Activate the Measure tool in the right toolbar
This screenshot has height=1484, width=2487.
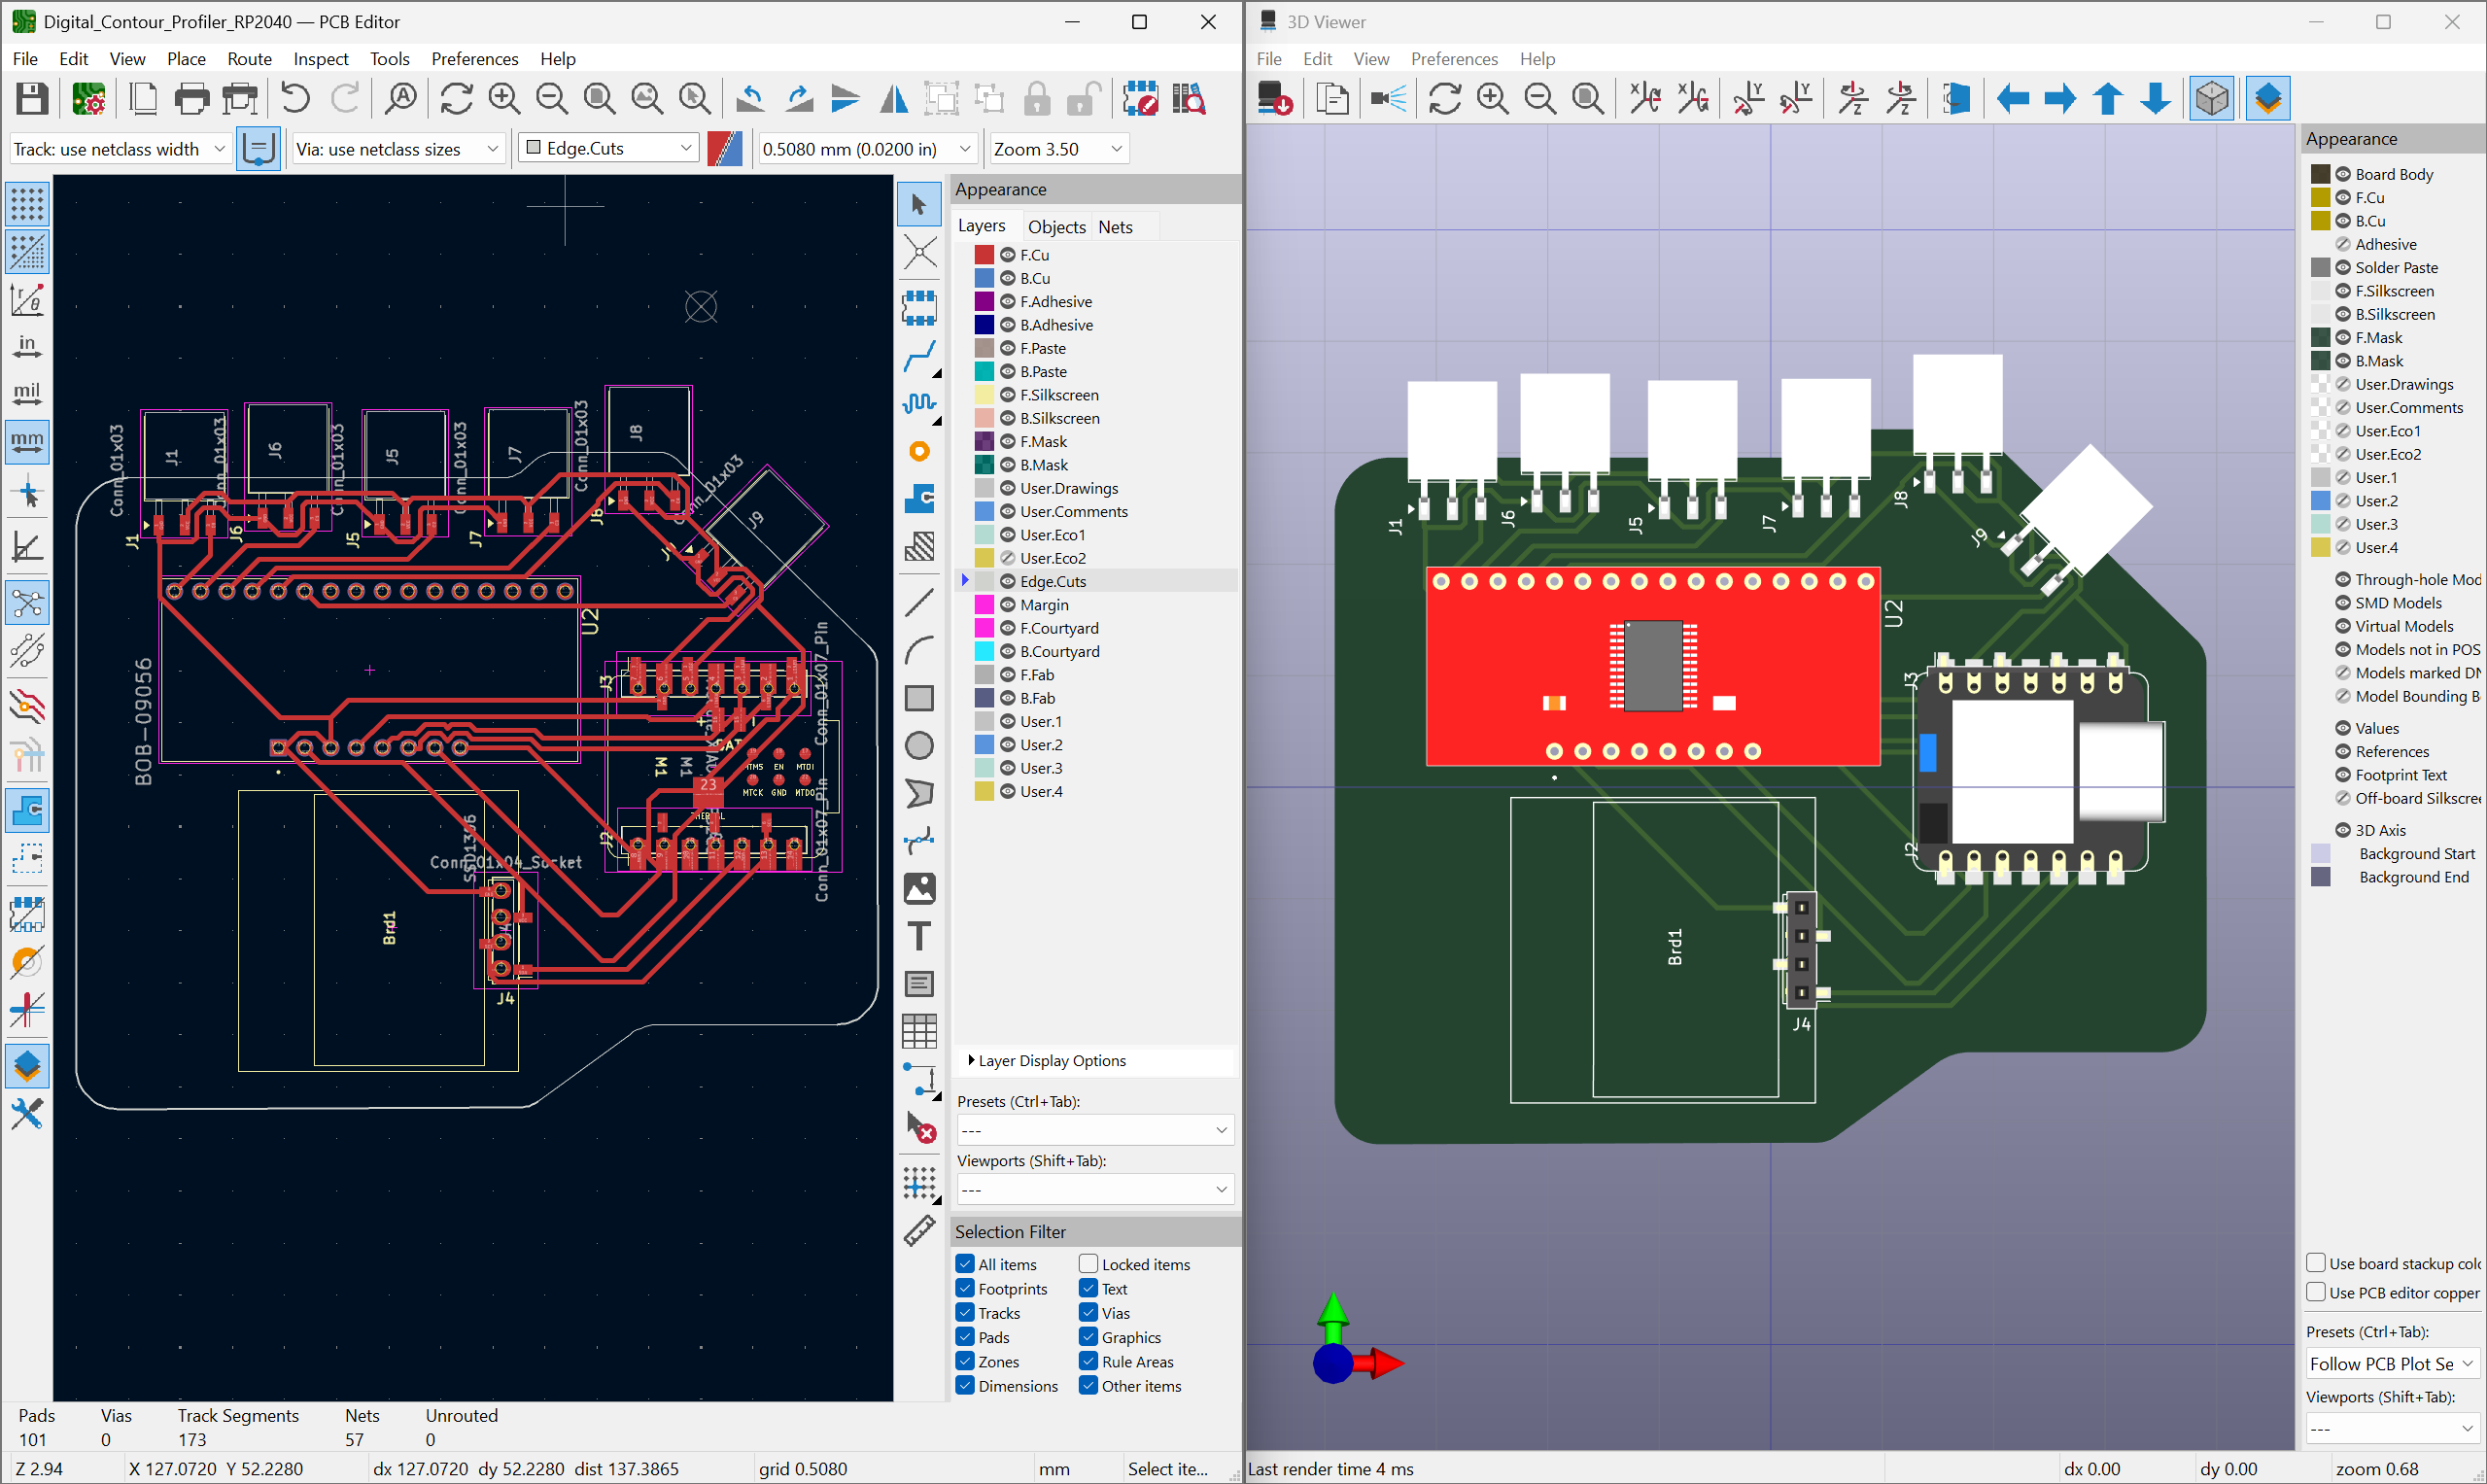(918, 1232)
